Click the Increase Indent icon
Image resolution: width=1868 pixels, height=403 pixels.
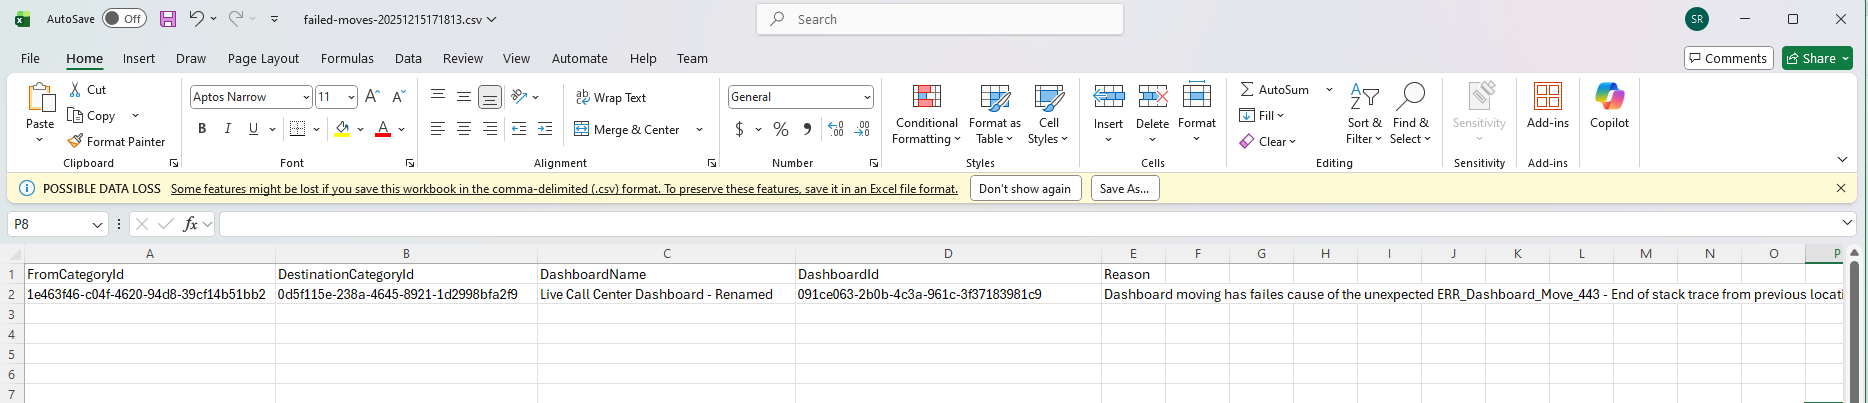(545, 129)
